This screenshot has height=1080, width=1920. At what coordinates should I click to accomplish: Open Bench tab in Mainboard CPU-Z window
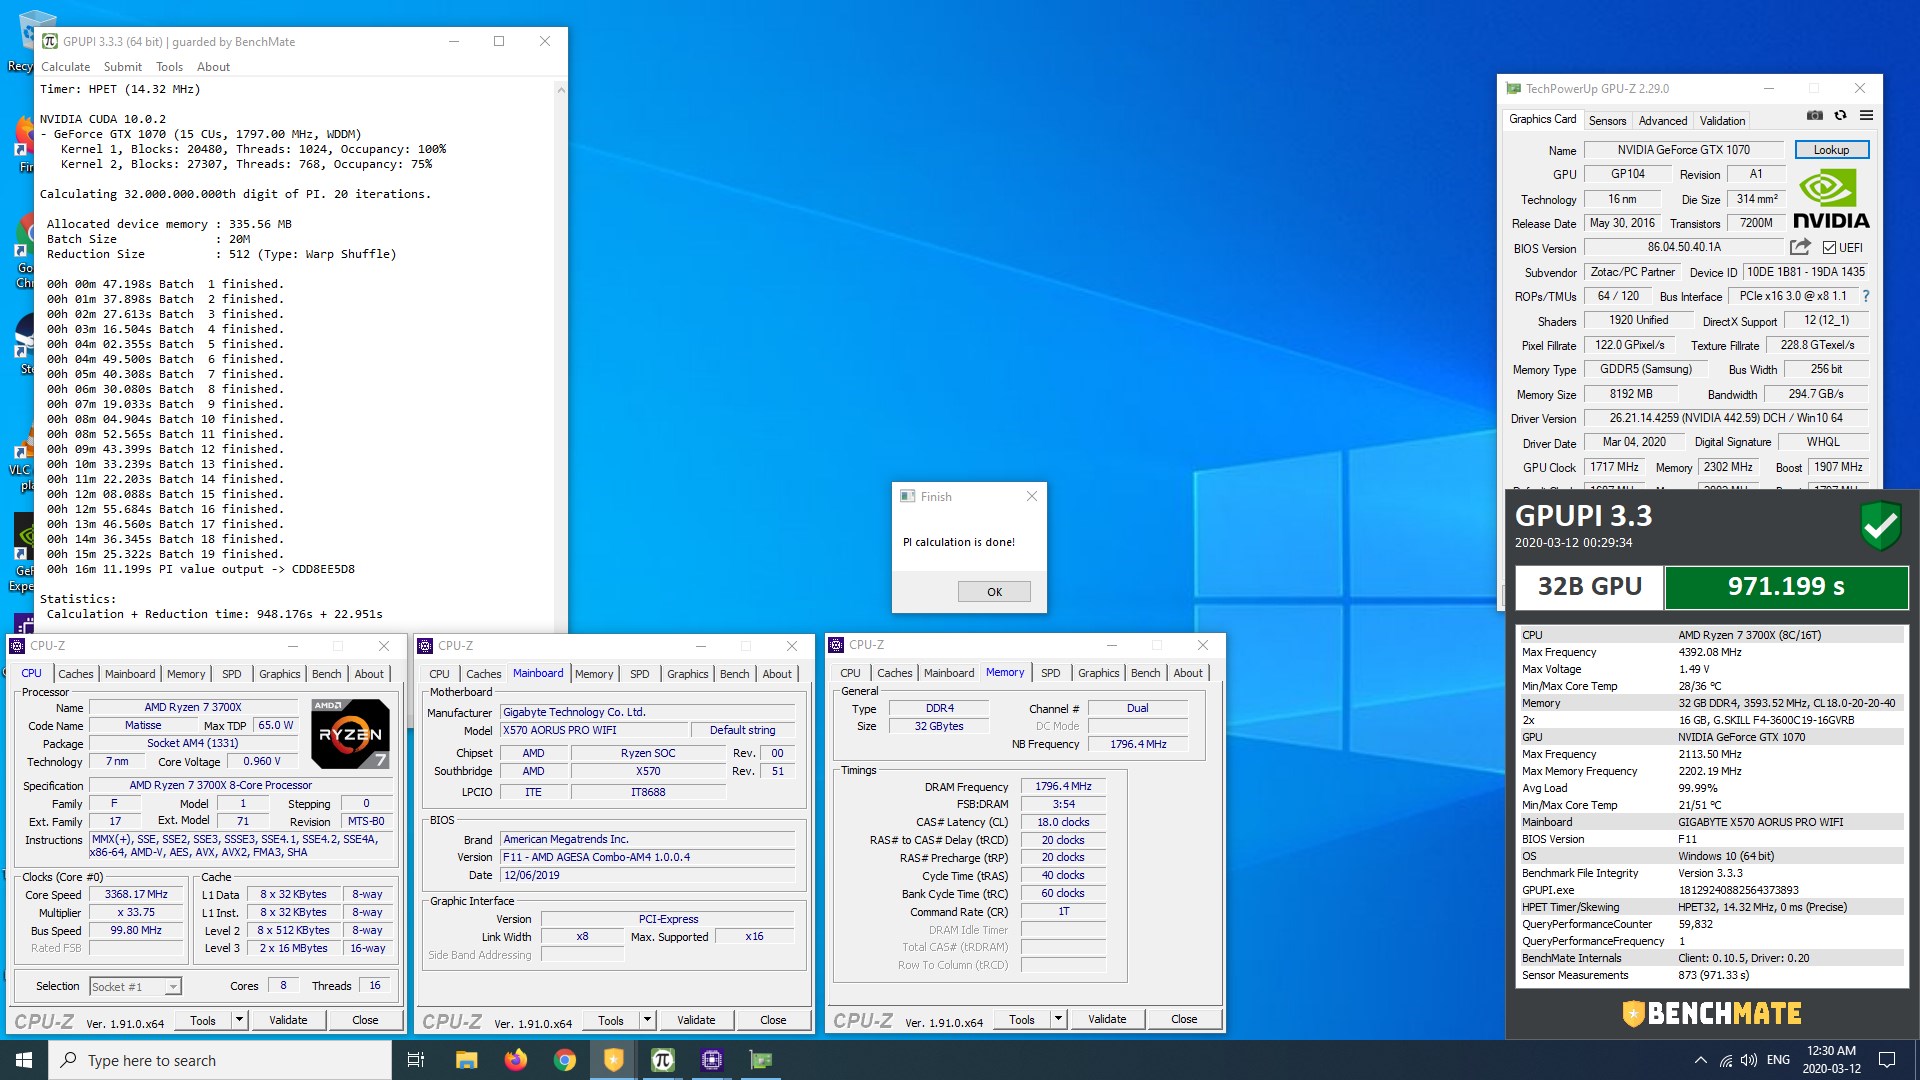pos(734,674)
